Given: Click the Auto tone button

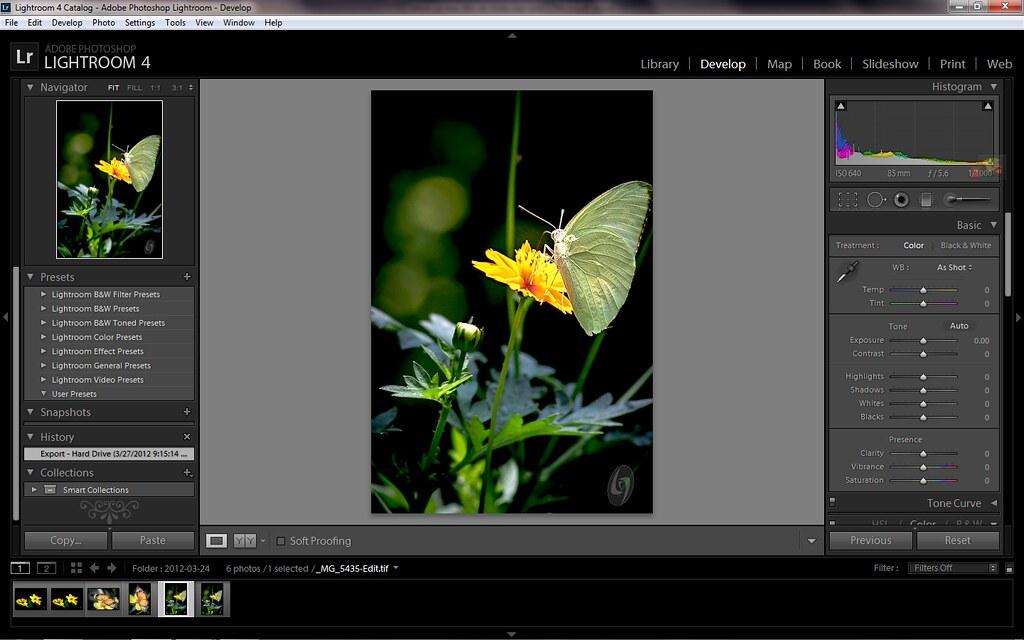Looking at the screenshot, I should click(959, 326).
